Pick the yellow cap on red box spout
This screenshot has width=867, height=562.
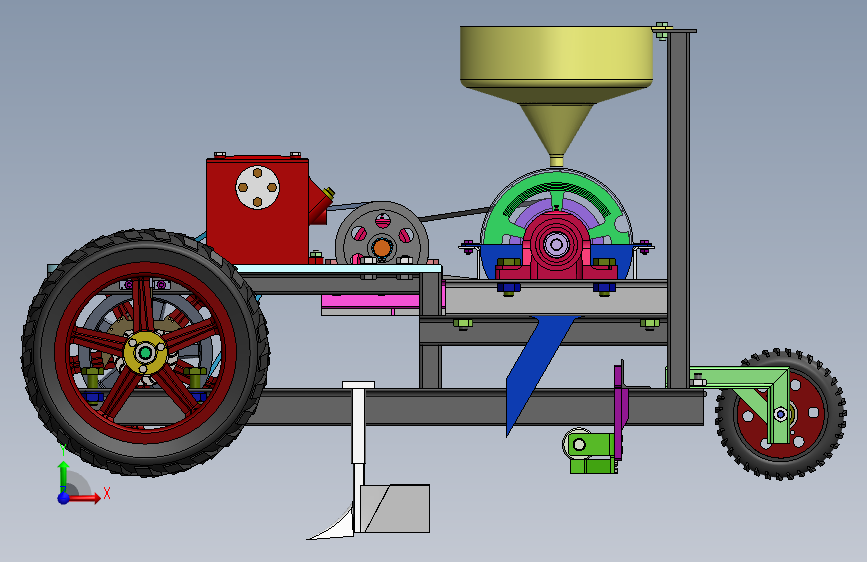click(329, 193)
